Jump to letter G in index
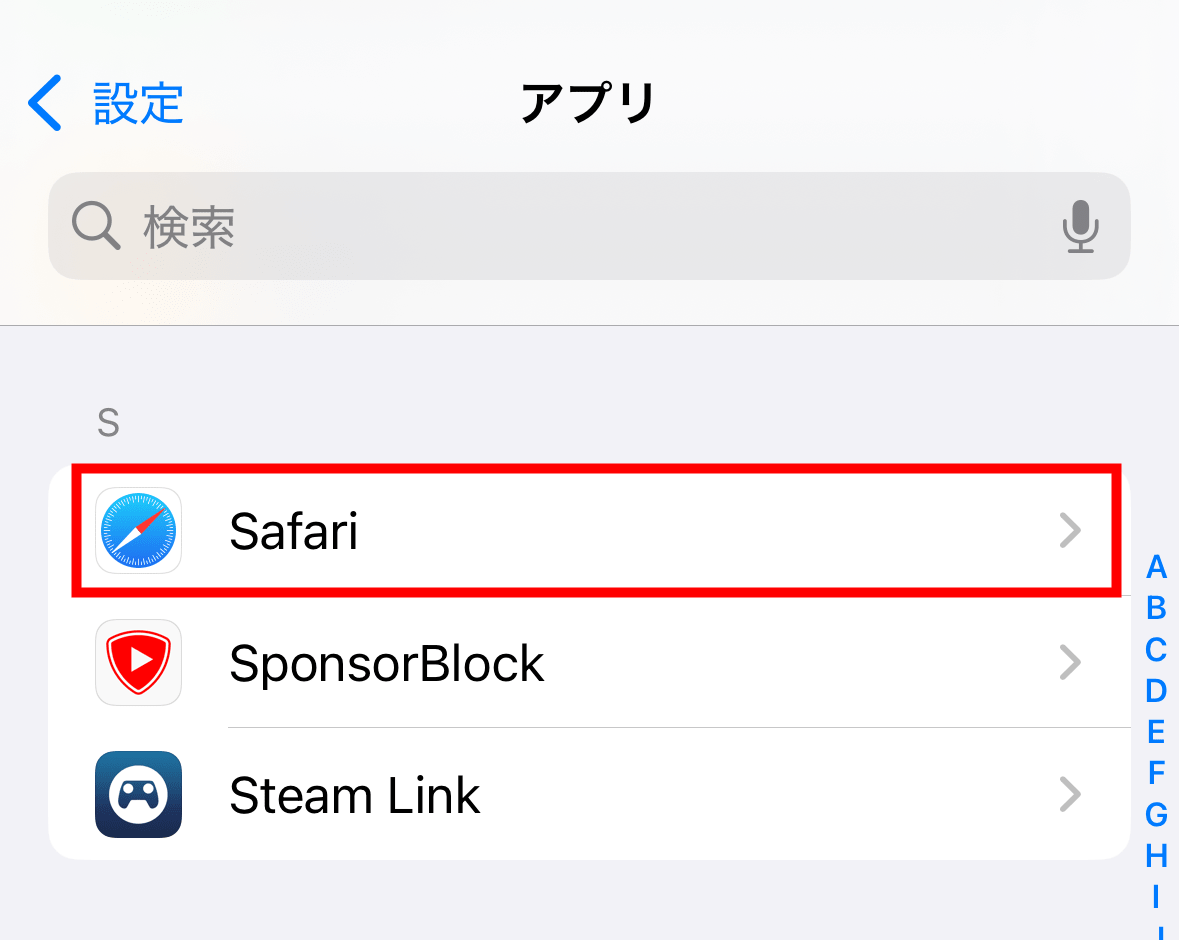 [x=1156, y=814]
